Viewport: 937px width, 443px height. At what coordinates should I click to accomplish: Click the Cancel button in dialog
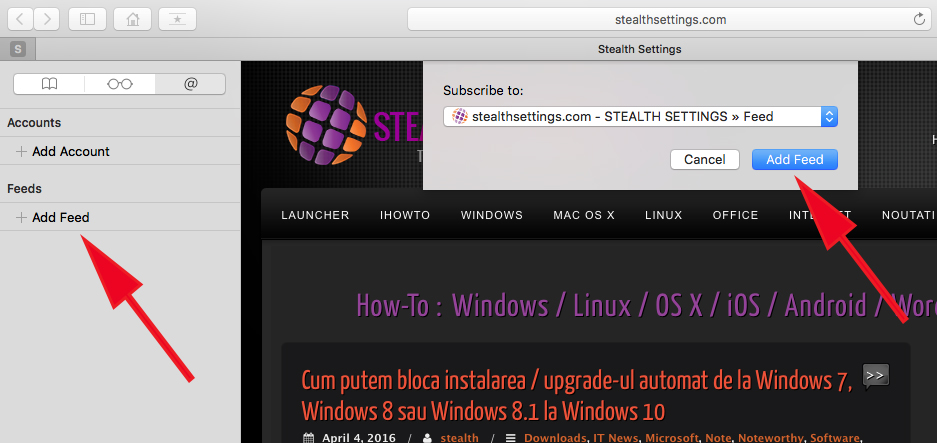[705, 160]
